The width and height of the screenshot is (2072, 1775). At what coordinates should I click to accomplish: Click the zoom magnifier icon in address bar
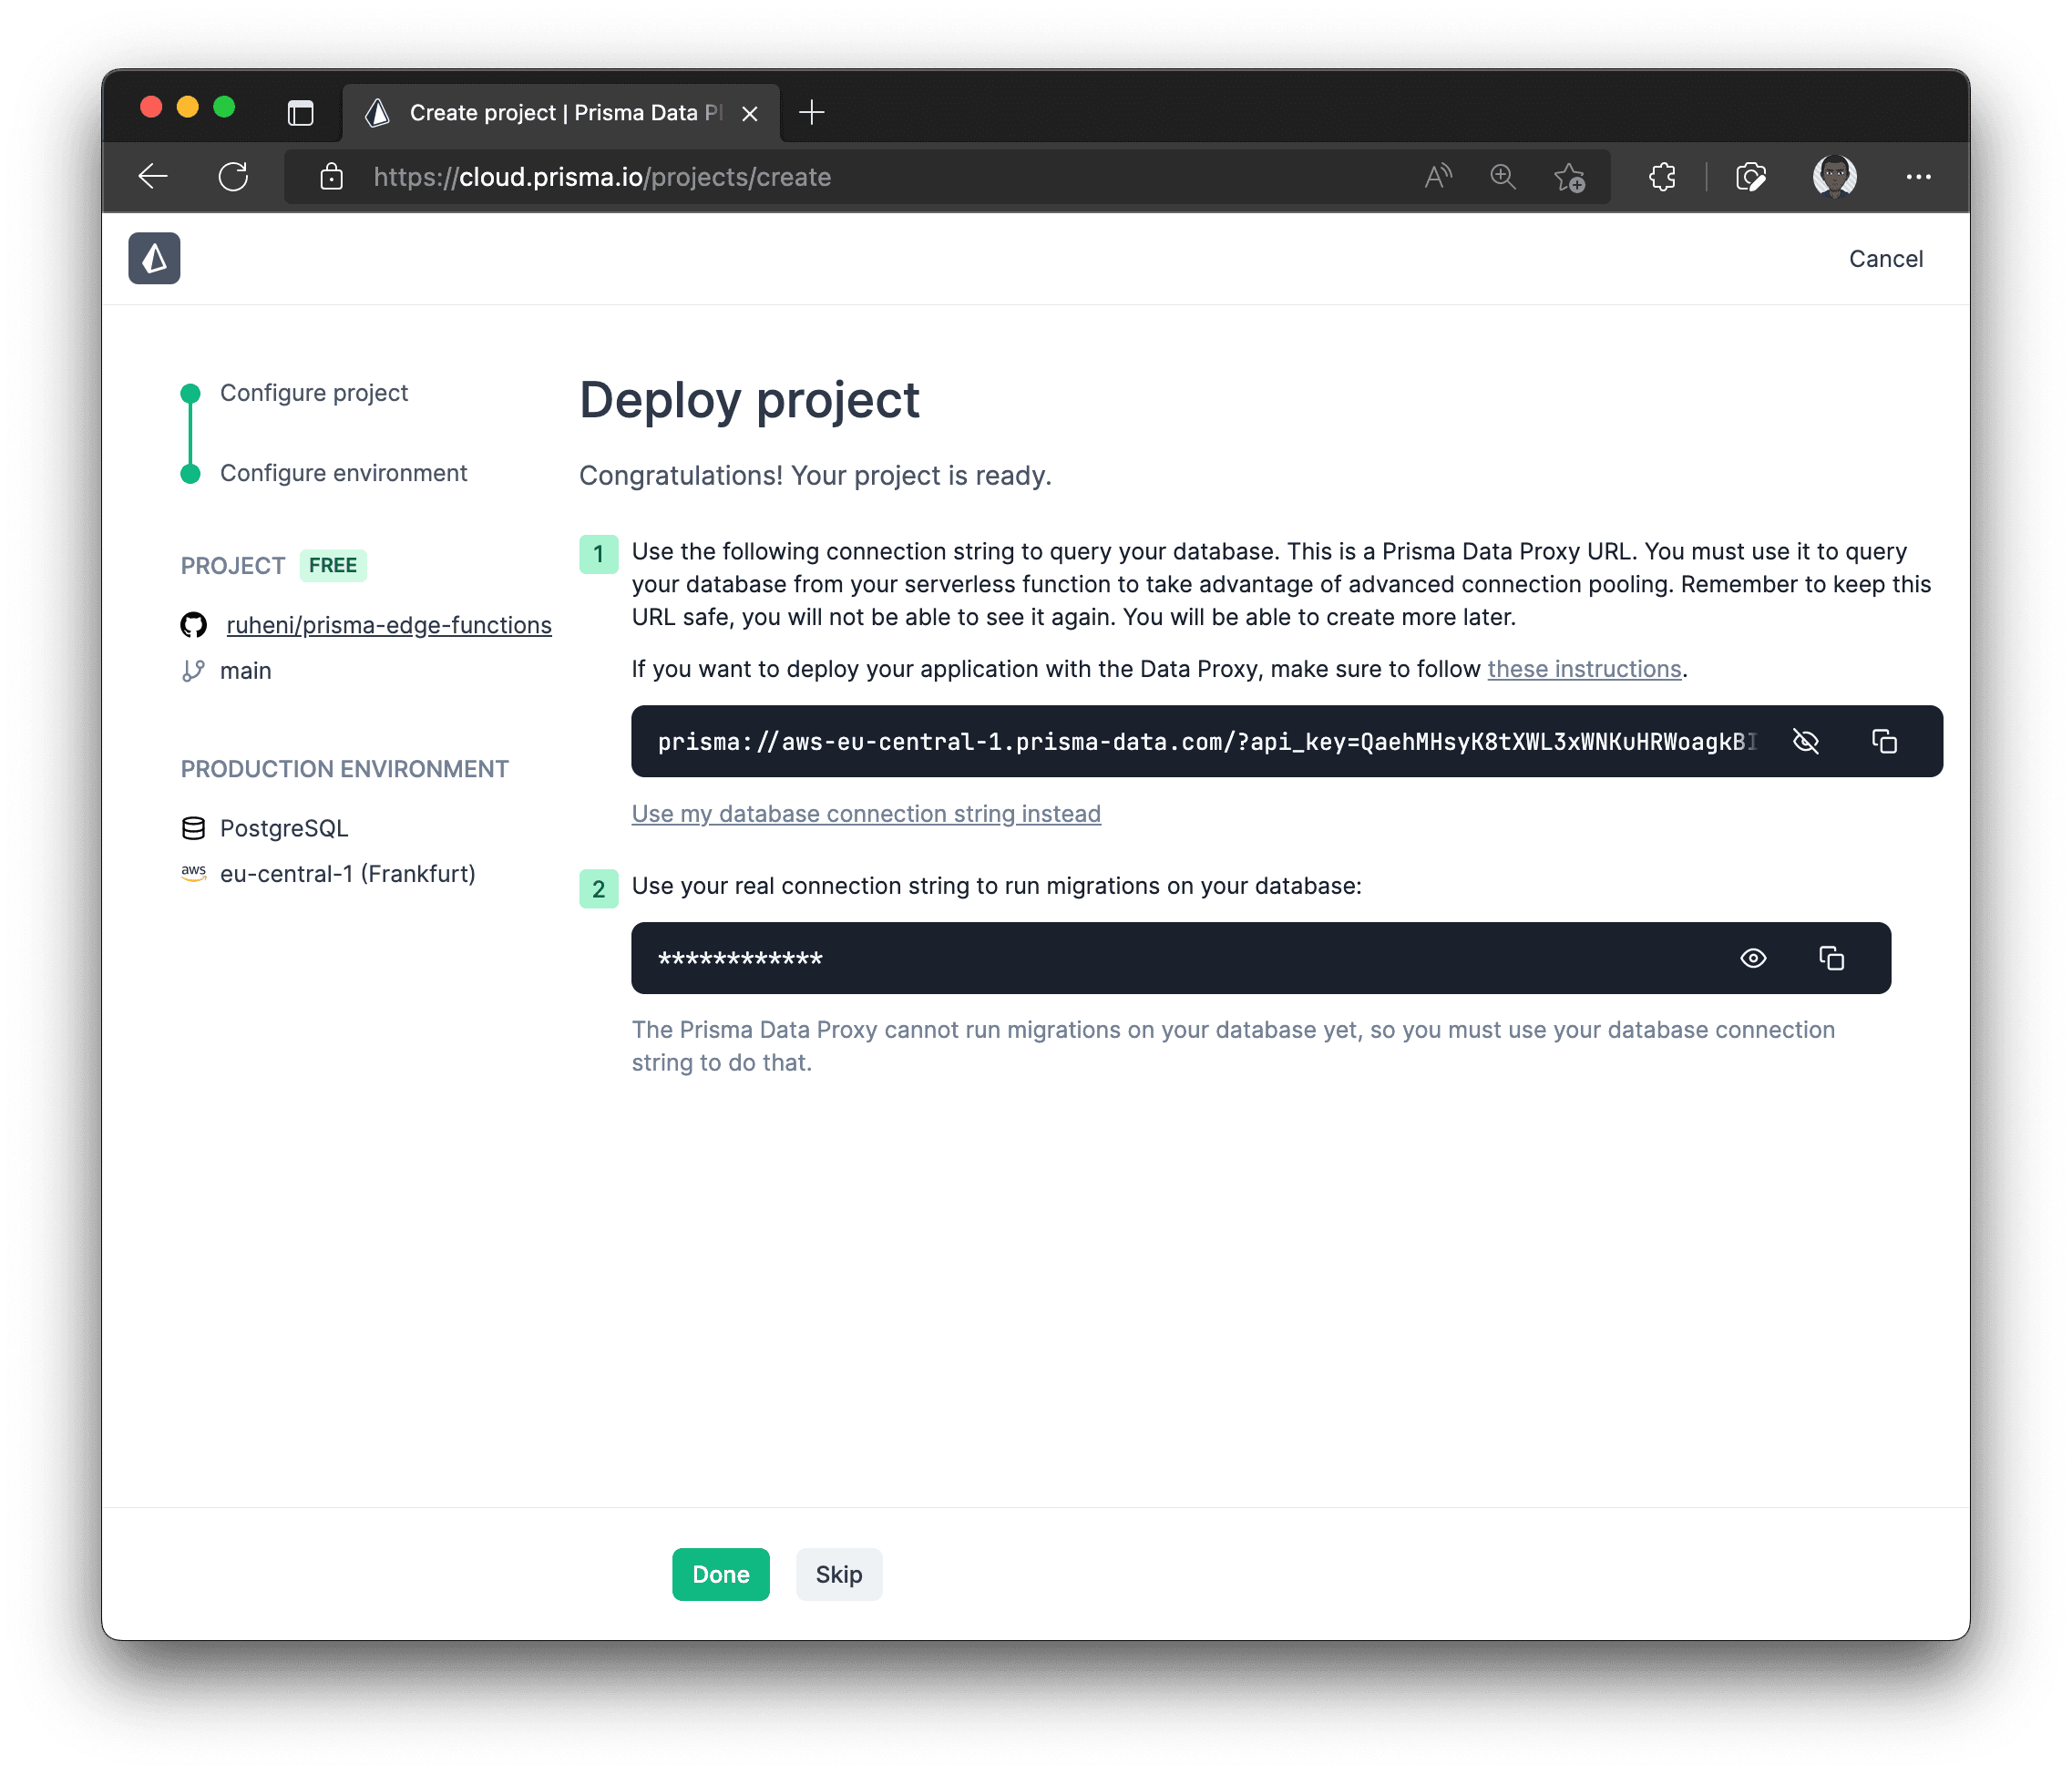[1503, 177]
